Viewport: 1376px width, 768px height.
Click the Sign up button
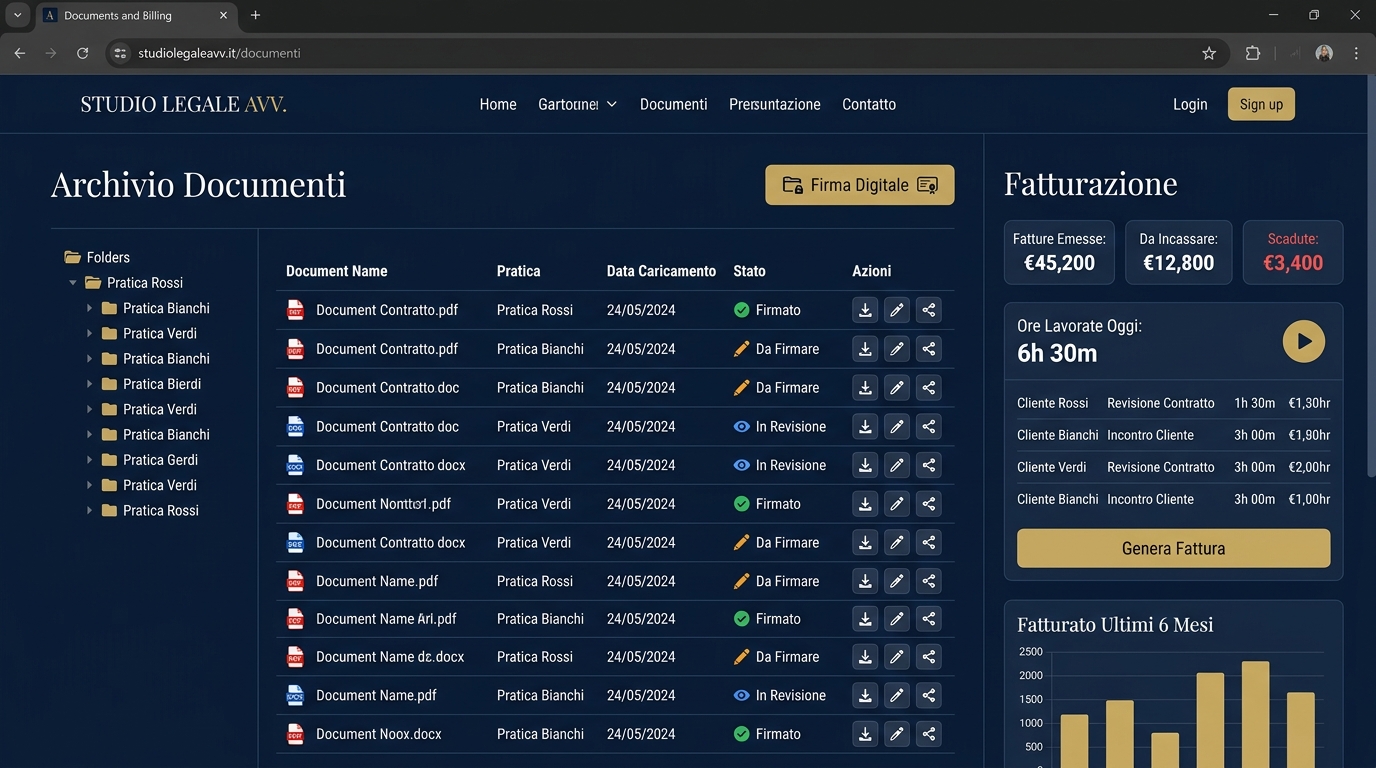tap(1261, 104)
